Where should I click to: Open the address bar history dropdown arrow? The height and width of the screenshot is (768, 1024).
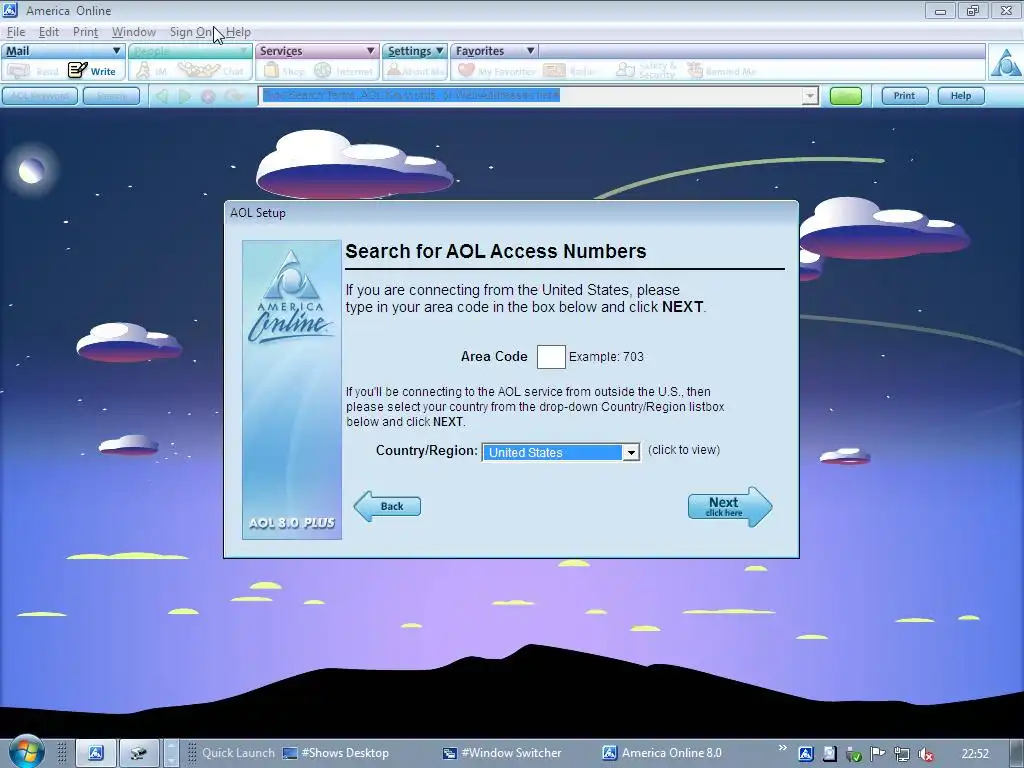point(810,96)
